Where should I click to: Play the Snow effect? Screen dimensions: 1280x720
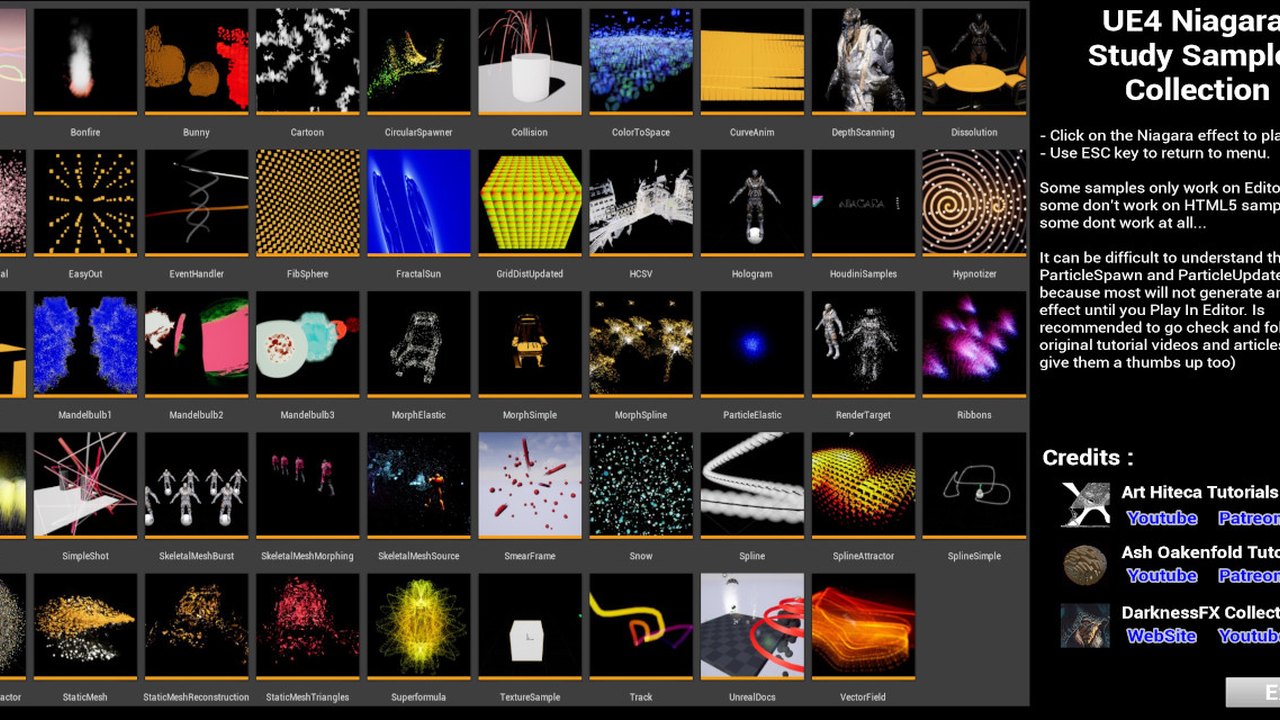click(640, 485)
